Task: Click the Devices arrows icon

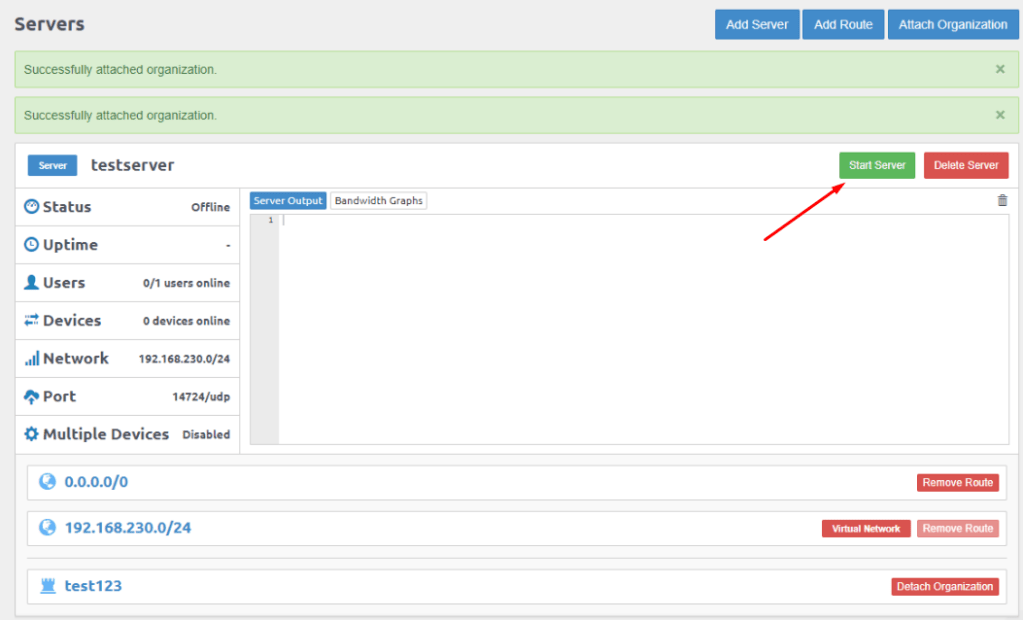Action: (31, 321)
